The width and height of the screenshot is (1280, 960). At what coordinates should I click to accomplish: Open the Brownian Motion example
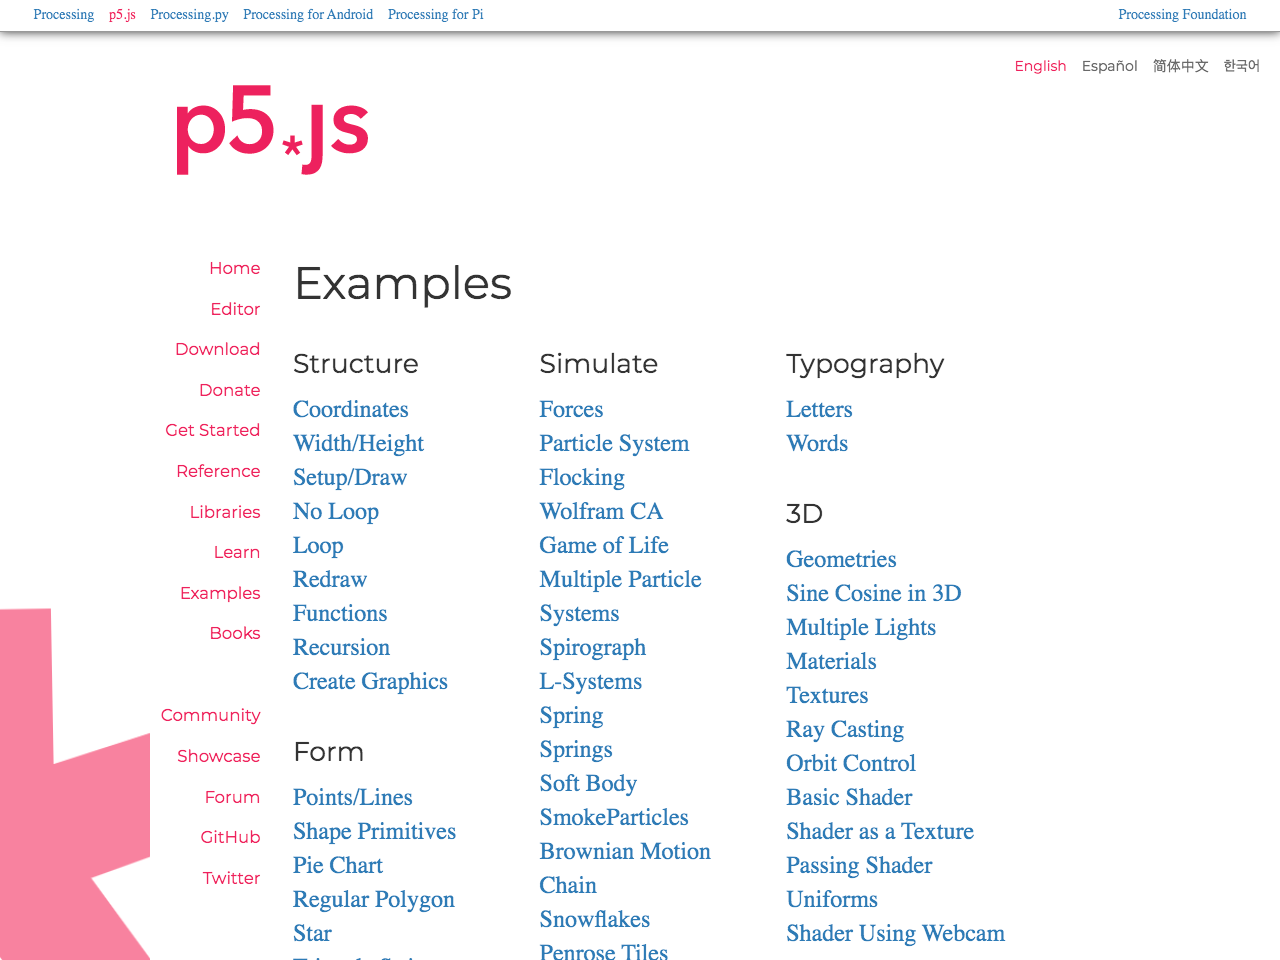625,851
